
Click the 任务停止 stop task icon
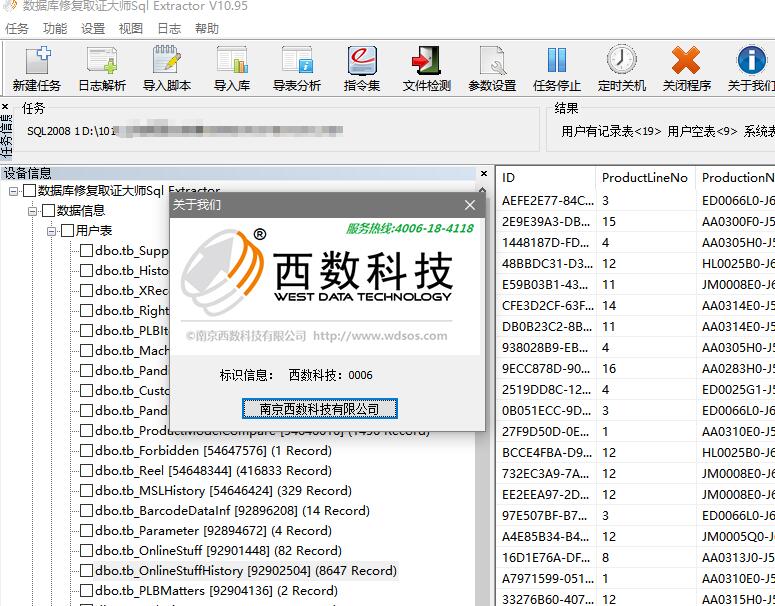tap(557, 68)
